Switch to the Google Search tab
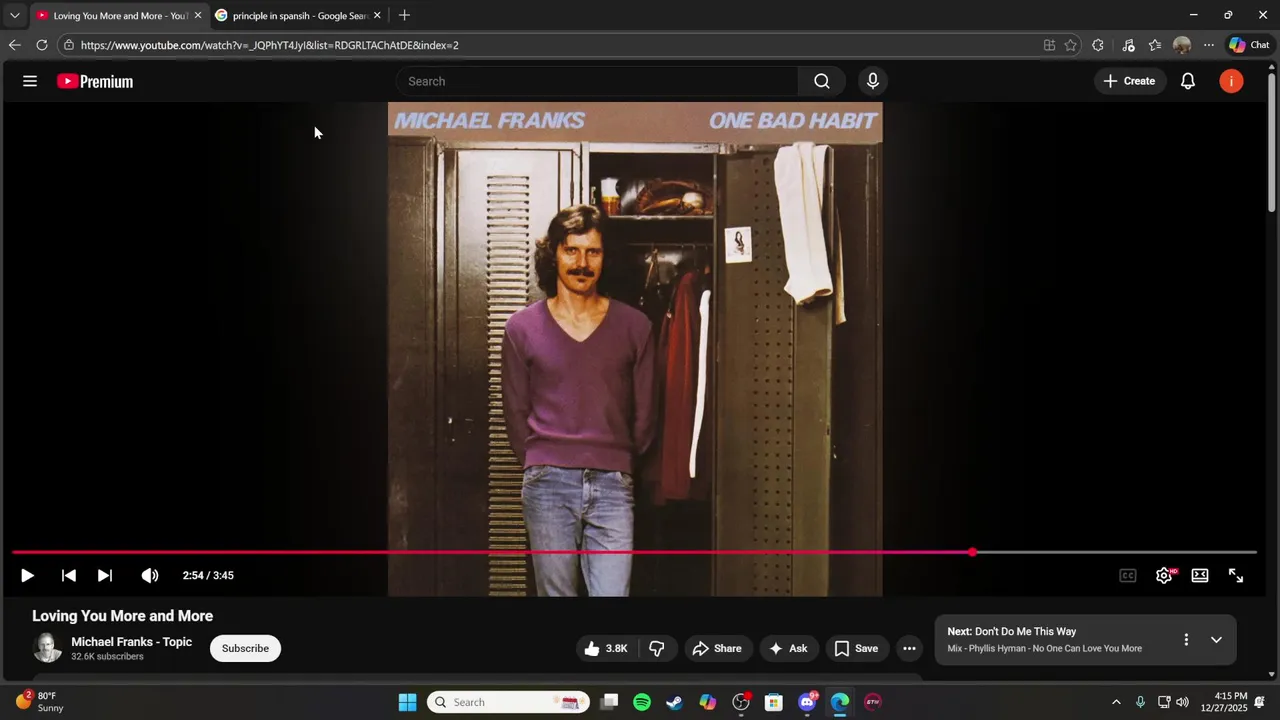1280x720 pixels. click(x=299, y=15)
